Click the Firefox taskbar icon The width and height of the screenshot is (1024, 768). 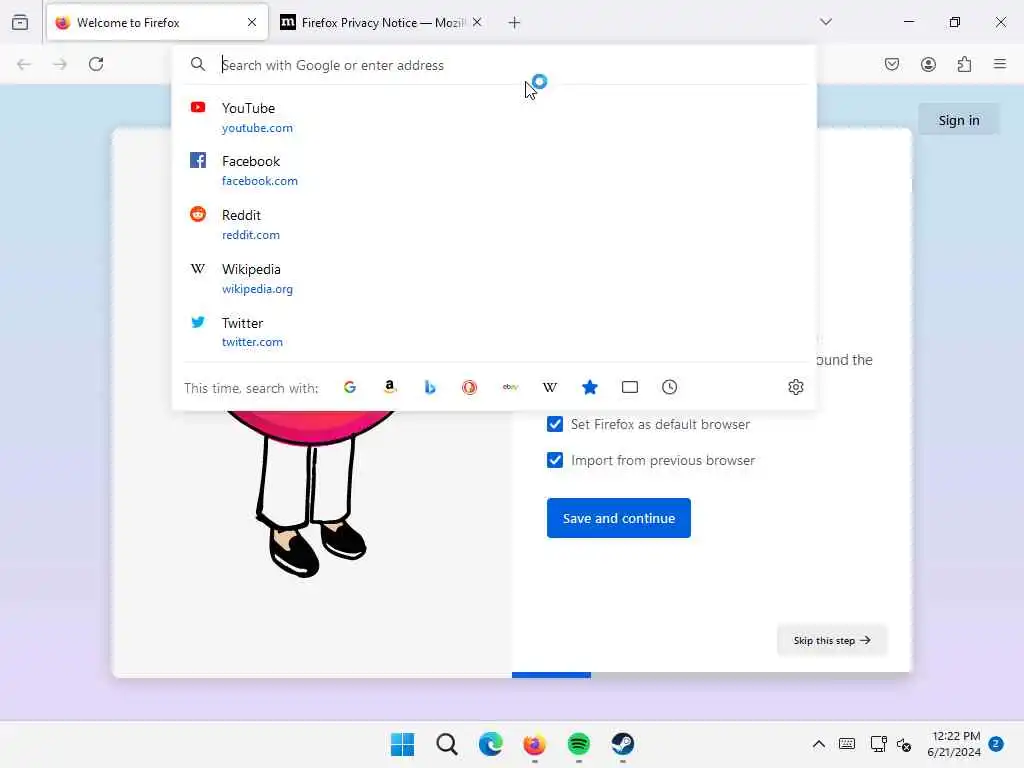(x=534, y=744)
